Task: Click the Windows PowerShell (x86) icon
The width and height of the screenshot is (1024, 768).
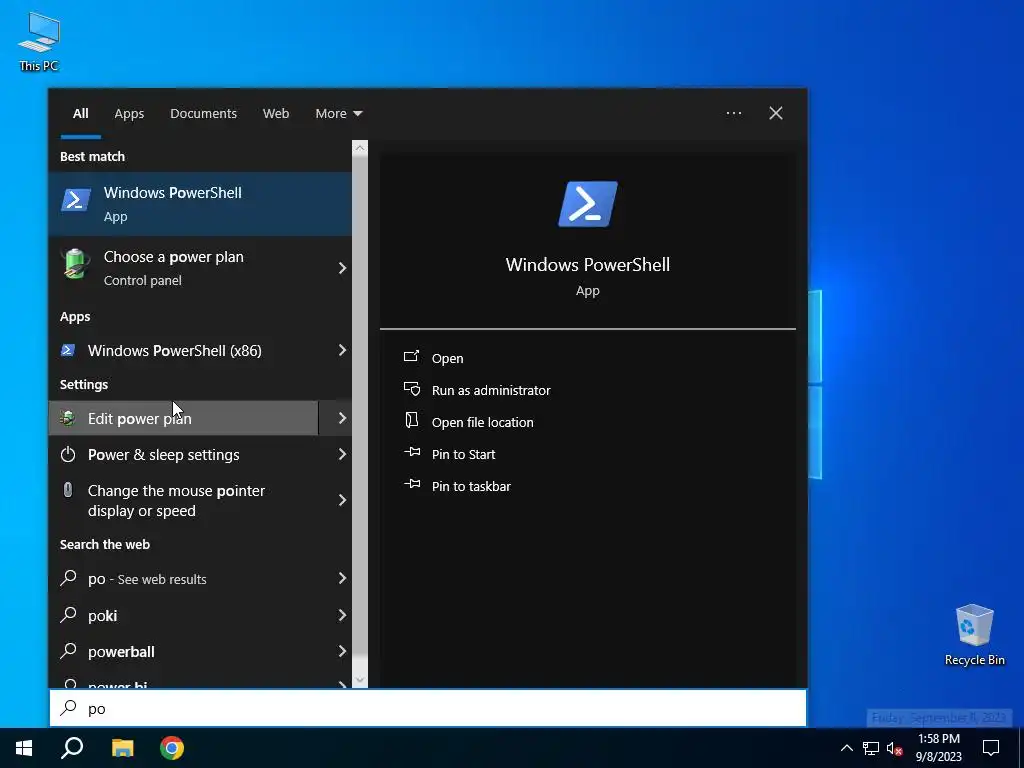Action: pyautogui.click(x=68, y=351)
